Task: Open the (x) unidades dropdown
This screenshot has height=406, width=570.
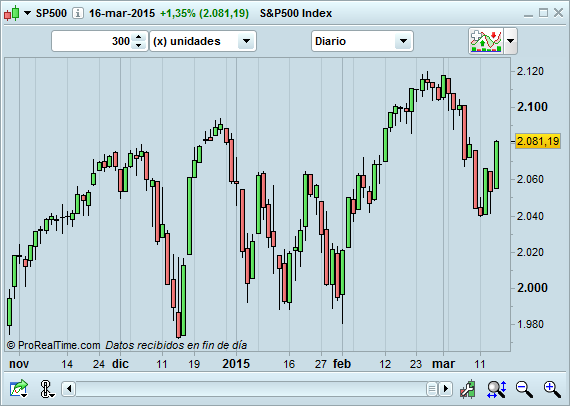Action: 203,41
